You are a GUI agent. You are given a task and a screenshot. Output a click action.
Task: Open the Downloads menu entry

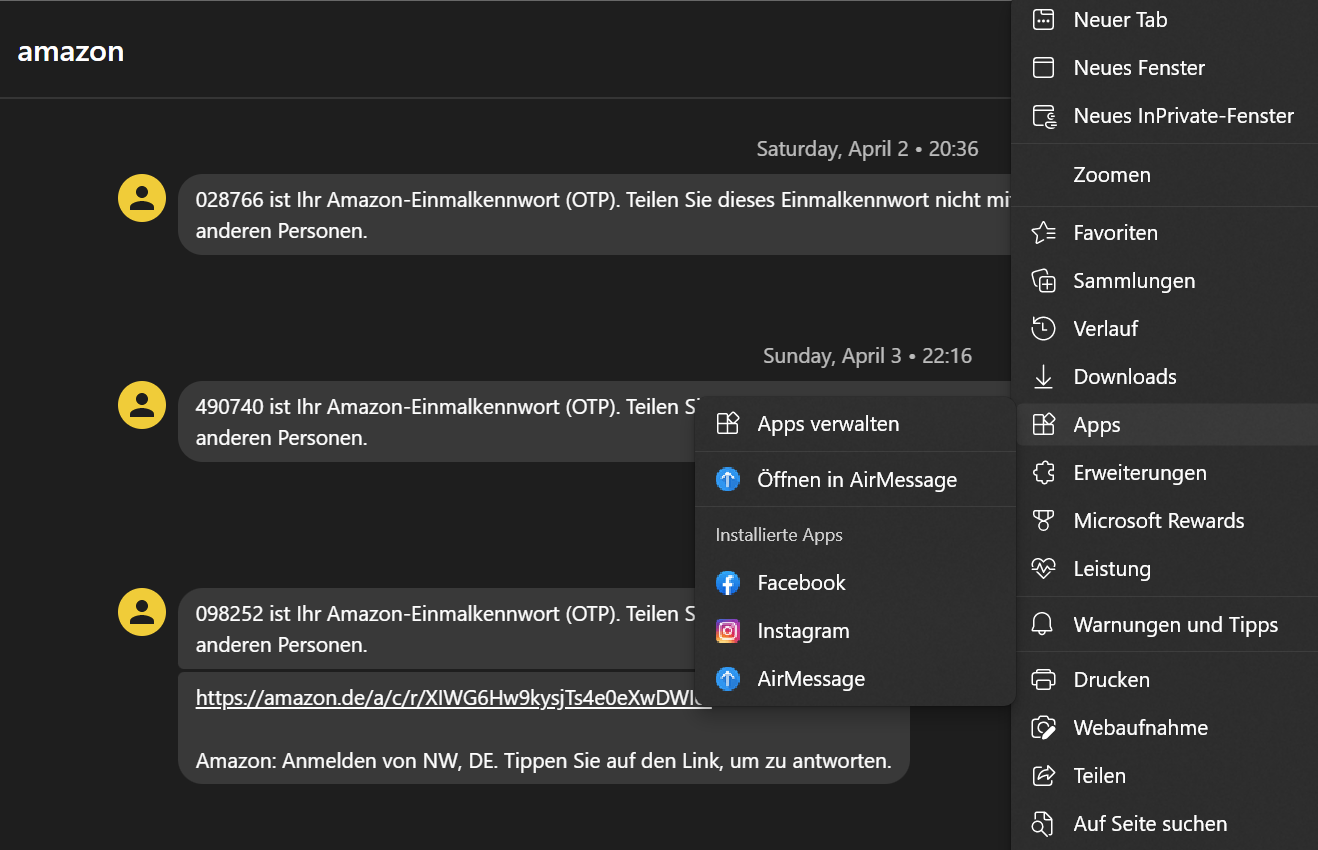1165,377
